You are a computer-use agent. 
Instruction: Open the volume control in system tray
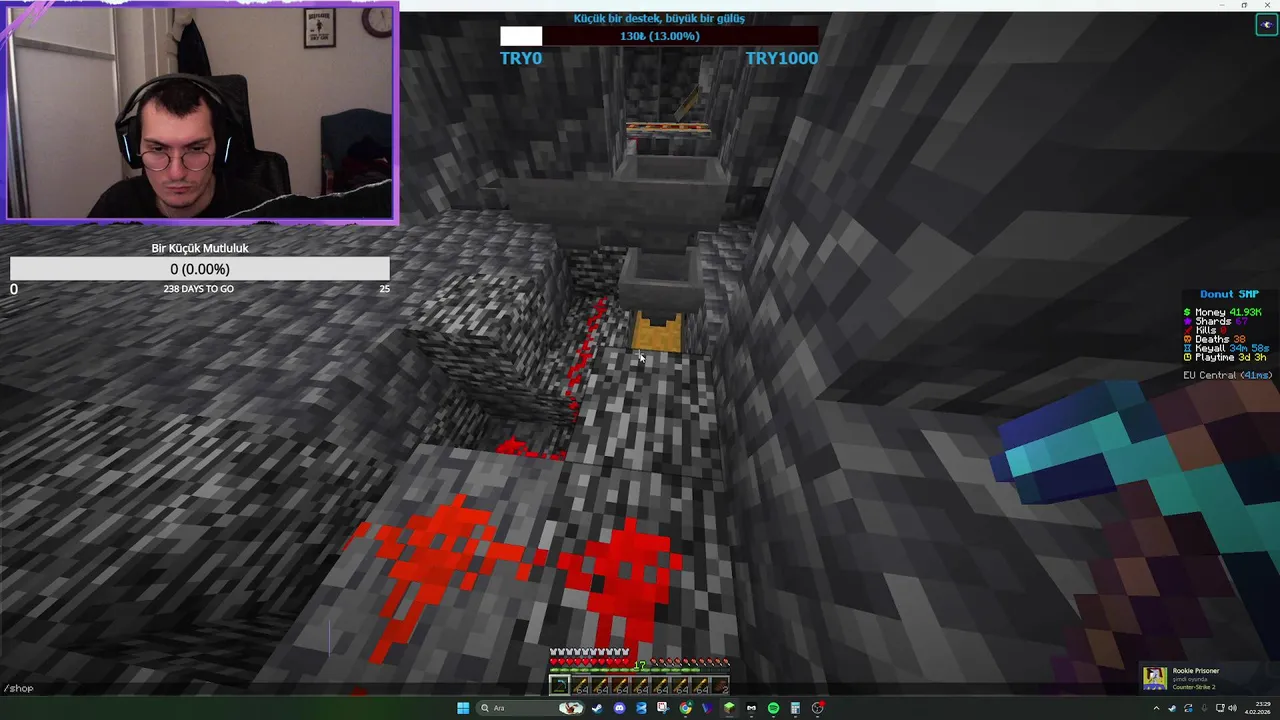[x=1232, y=708]
